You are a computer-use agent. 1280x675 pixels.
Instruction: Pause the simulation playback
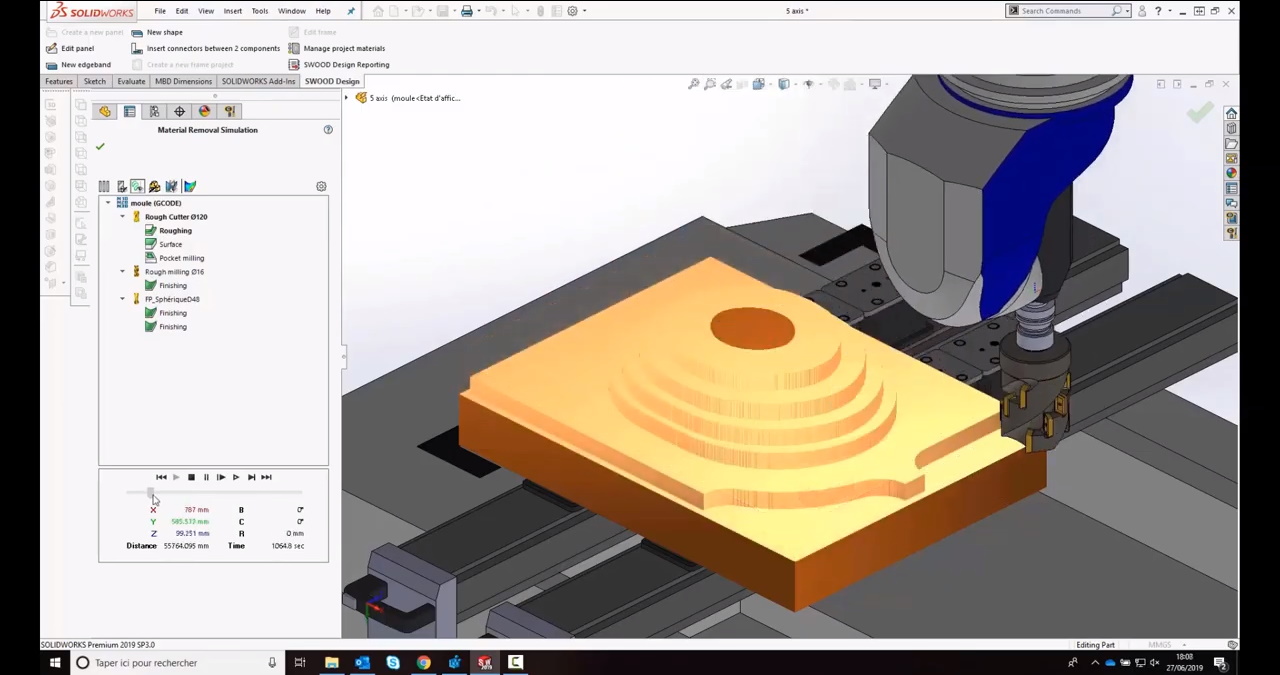pos(206,477)
